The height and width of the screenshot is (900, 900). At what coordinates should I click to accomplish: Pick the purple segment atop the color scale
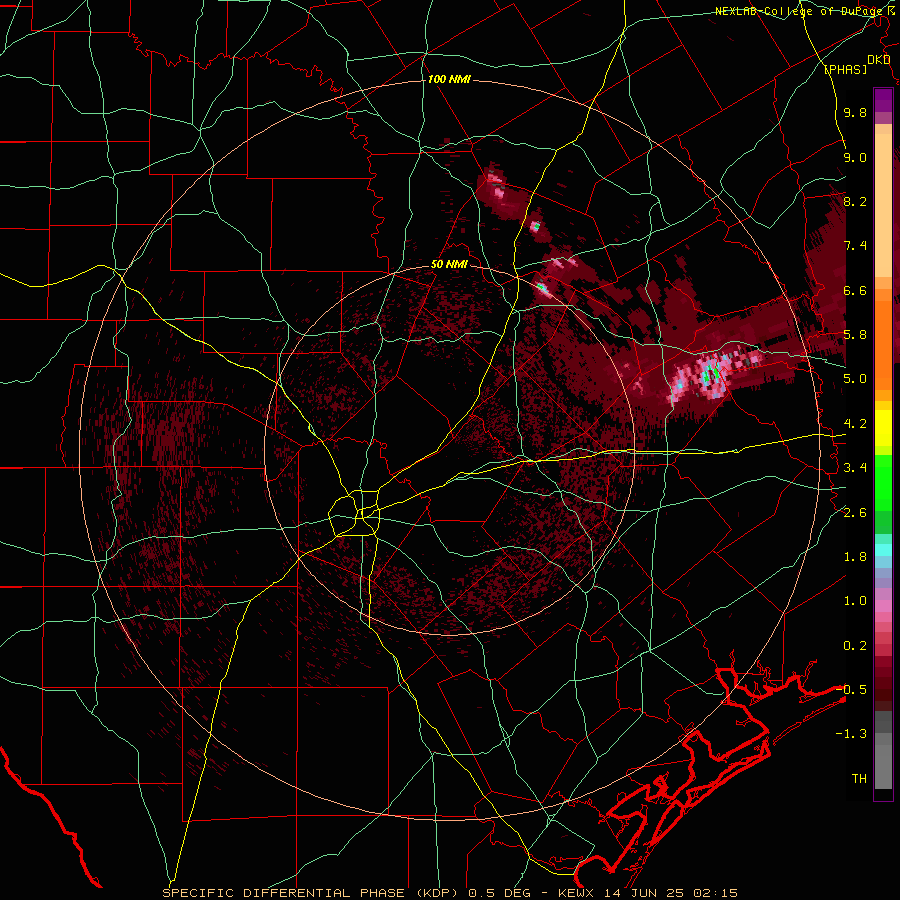pos(883,100)
